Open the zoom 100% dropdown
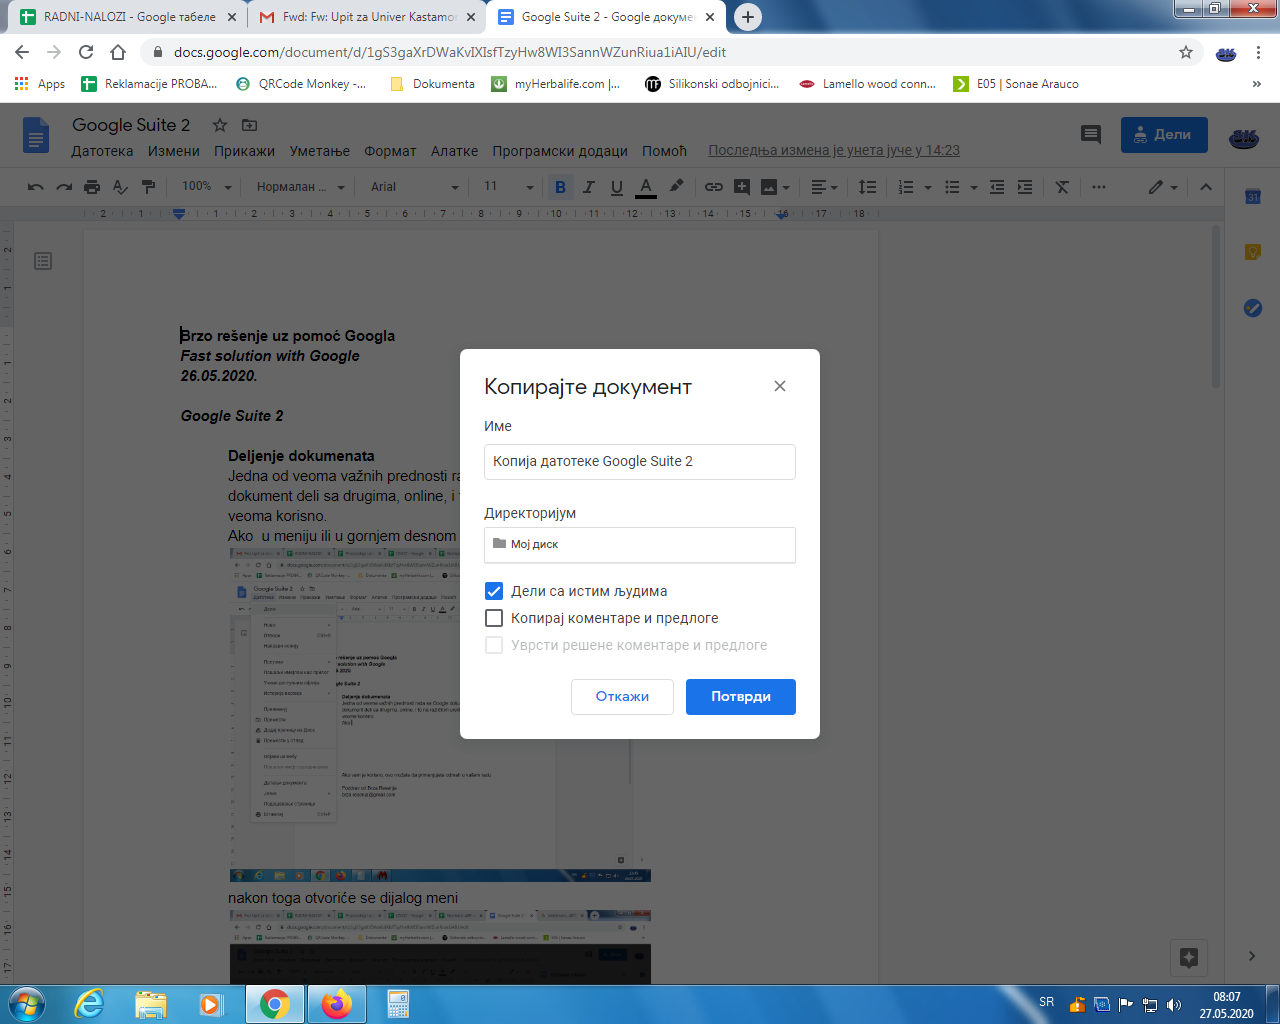The width and height of the screenshot is (1280, 1024). click(207, 187)
